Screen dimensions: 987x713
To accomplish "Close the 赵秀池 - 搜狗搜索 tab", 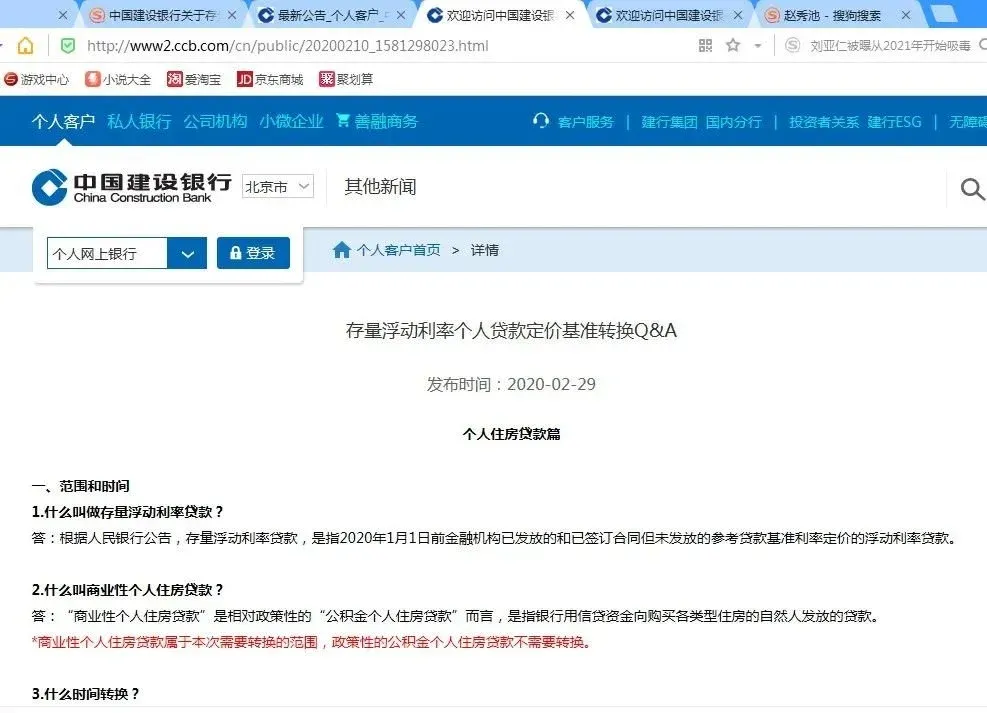I will click(906, 15).
